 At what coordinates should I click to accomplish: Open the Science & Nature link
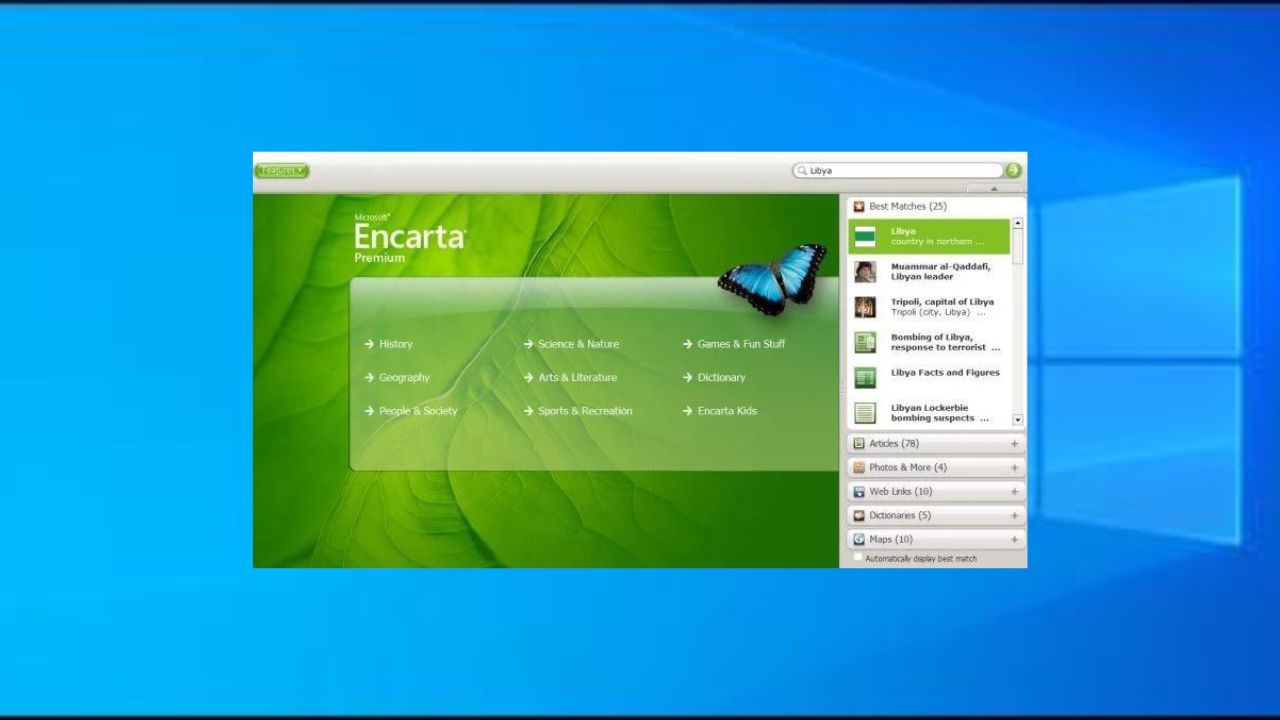point(571,344)
